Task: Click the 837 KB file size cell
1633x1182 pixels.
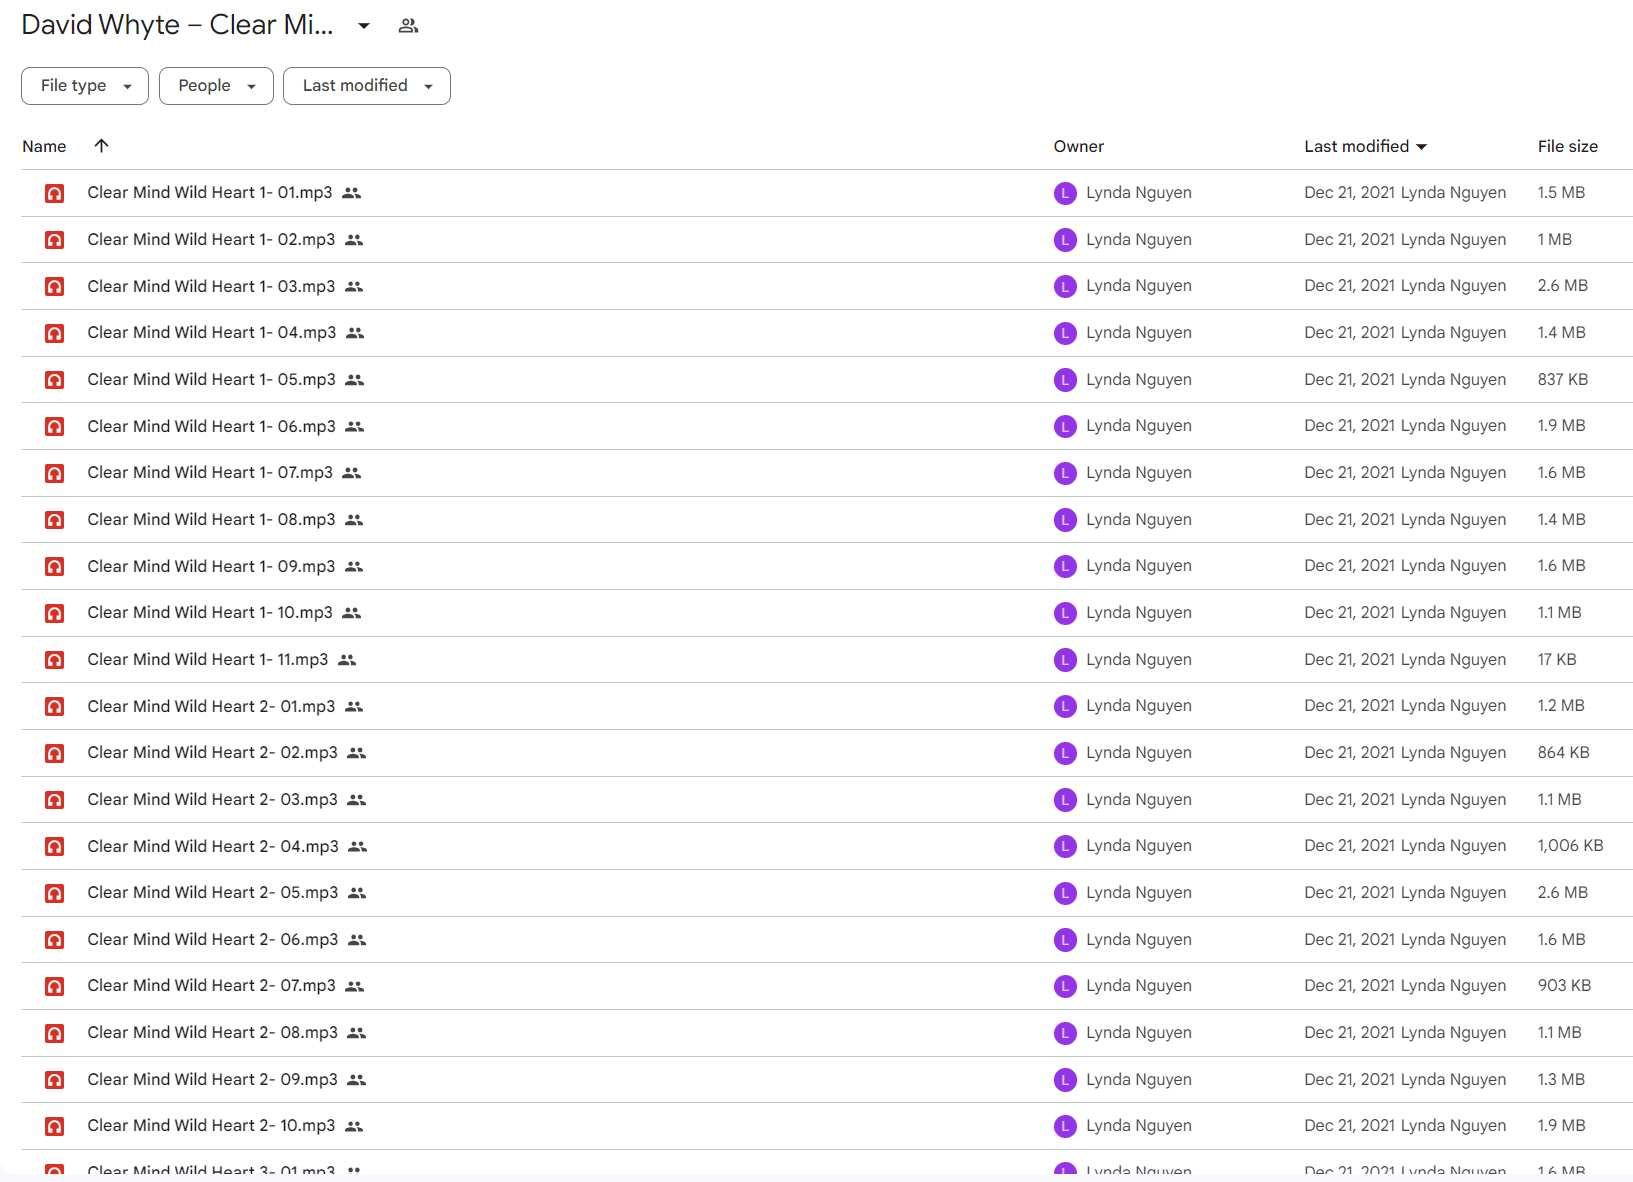Action: click(x=1563, y=380)
